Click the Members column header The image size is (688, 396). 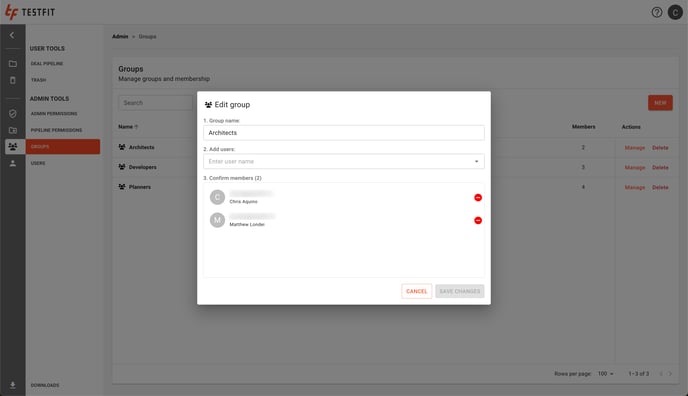pos(583,127)
